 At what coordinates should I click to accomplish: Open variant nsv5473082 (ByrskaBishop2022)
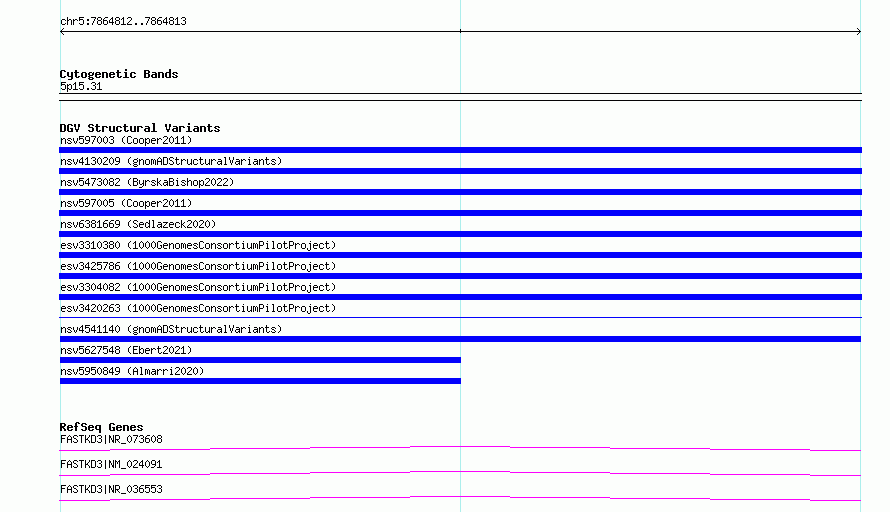click(147, 182)
